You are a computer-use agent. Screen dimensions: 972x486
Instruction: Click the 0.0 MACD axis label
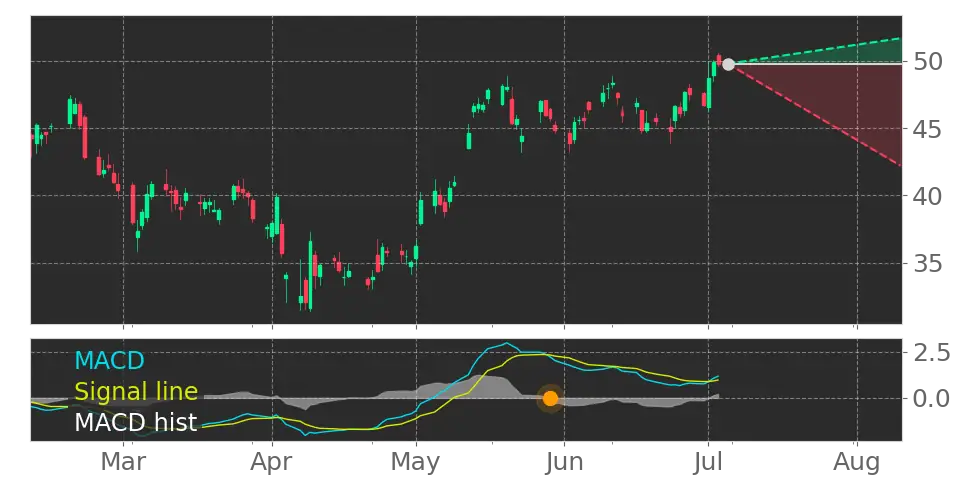pyautogui.click(x=932, y=398)
